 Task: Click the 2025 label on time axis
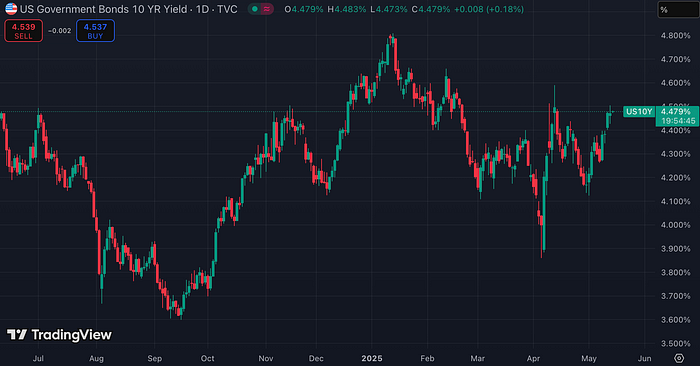tap(372, 358)
